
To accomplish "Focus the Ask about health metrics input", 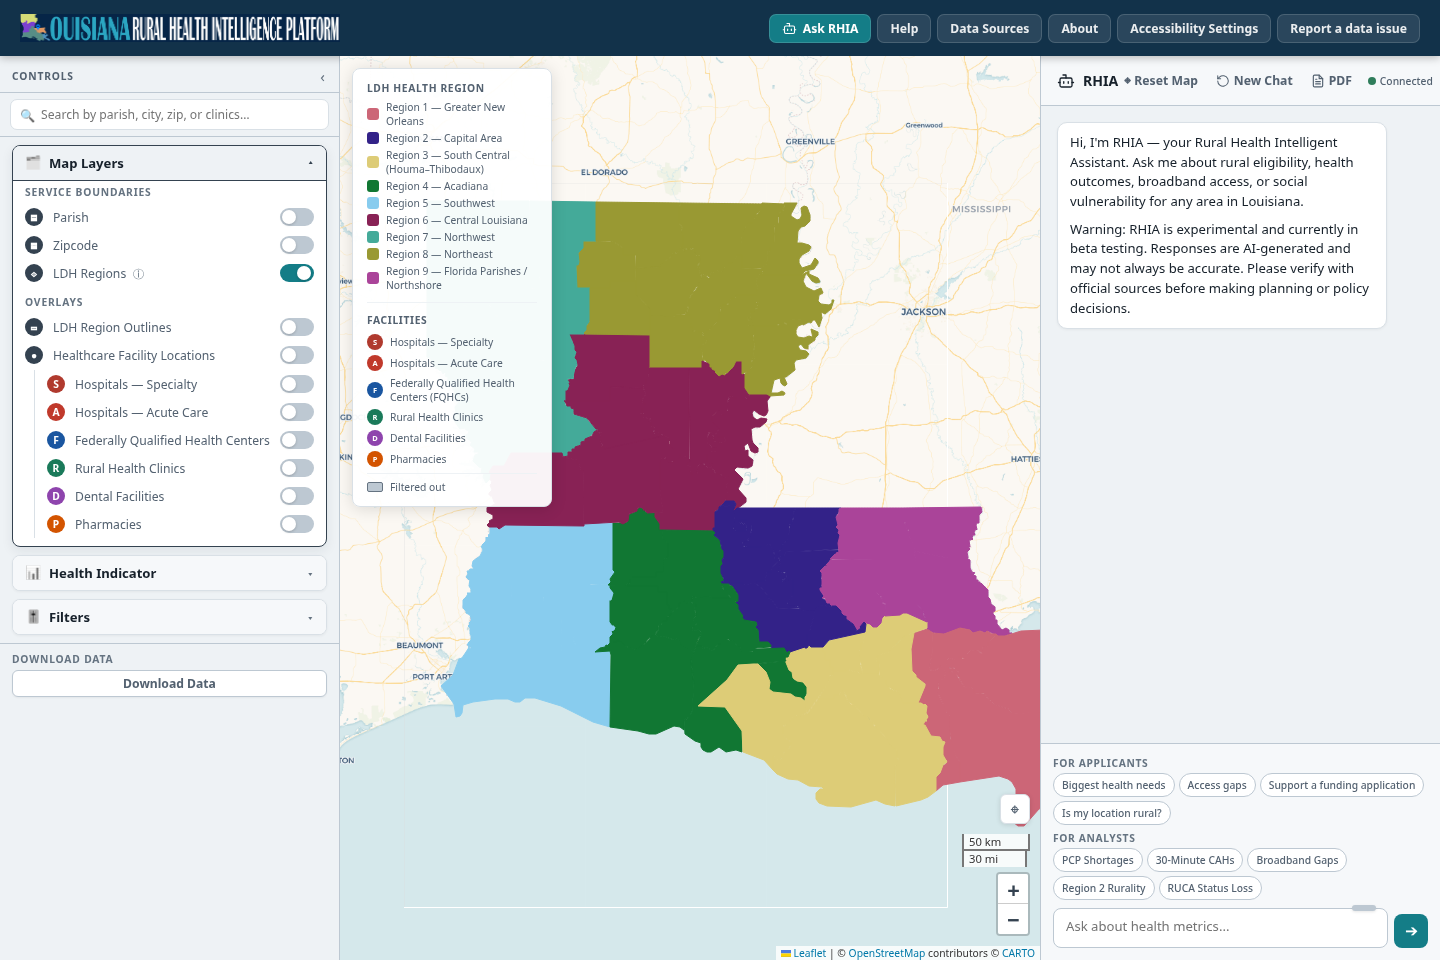I will [1220, 927].
